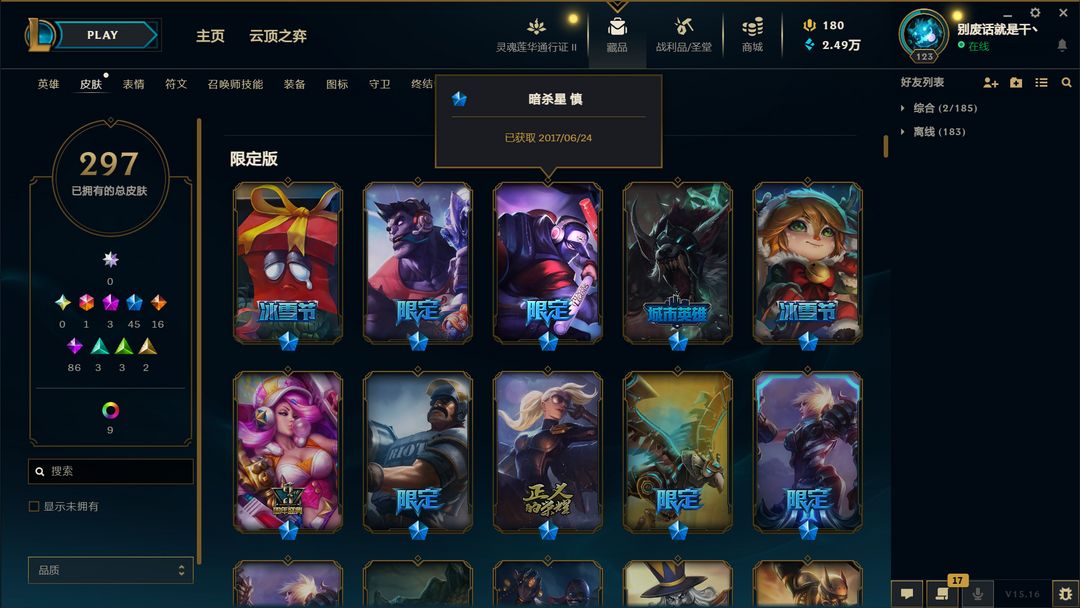This screenshot has height=608, width=1080.
Task: Open friend list view options icon
Action: (x=1041, y=83)
